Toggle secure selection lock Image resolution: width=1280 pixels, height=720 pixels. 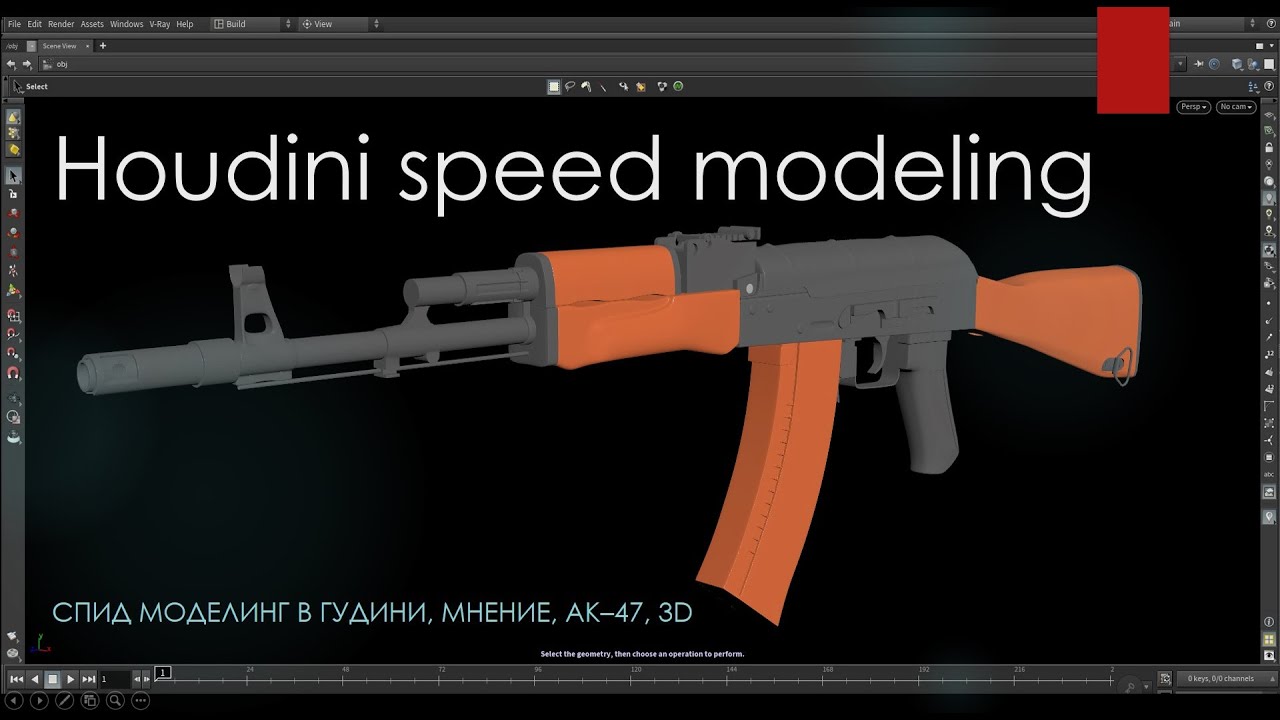point(14,194)
